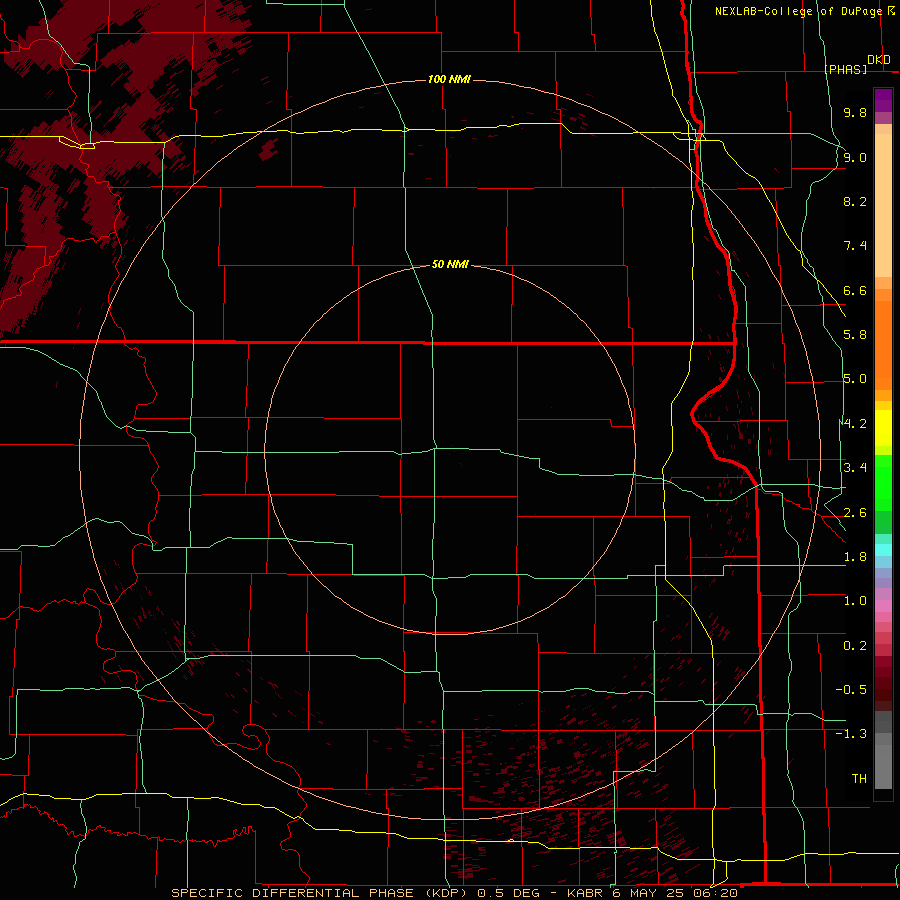Click the 5.8 legend value
900x900 pixels.
pos(855,335)
